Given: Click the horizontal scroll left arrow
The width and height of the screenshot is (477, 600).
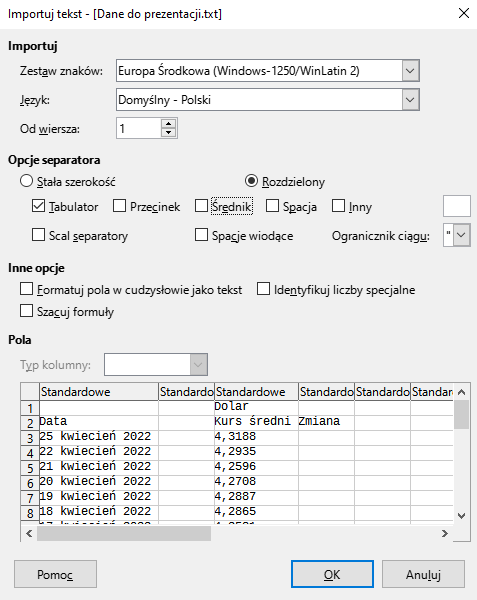Looking at the screenshot, I should (x=29, y=533).
